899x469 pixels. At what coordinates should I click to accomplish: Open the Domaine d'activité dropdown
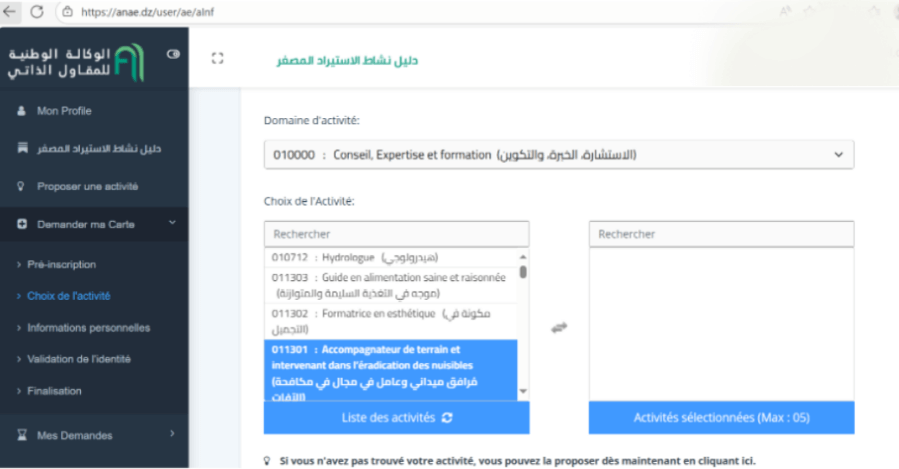(558, 155)
